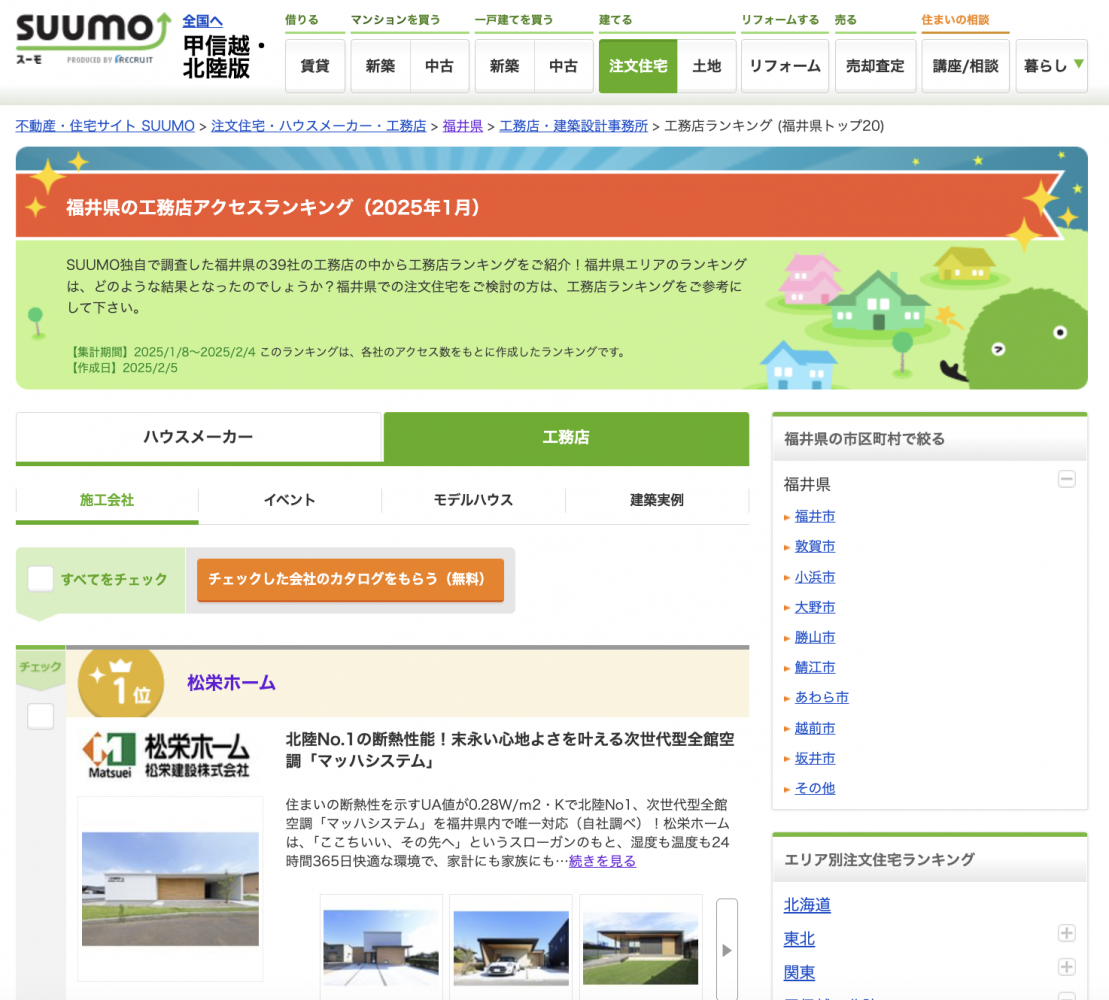Open the 松栄ホーム title link
Image resolution: width=1109 pixels, height=1000 pixels.
coord(231,682)
